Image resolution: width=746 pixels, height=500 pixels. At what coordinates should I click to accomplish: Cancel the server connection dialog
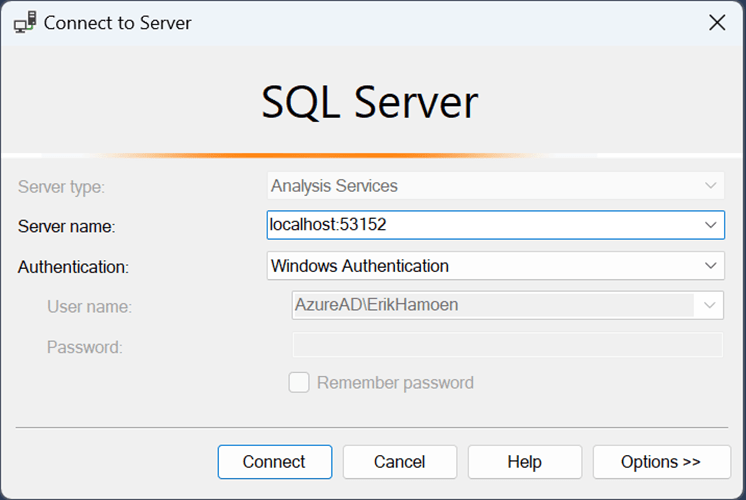399,462
